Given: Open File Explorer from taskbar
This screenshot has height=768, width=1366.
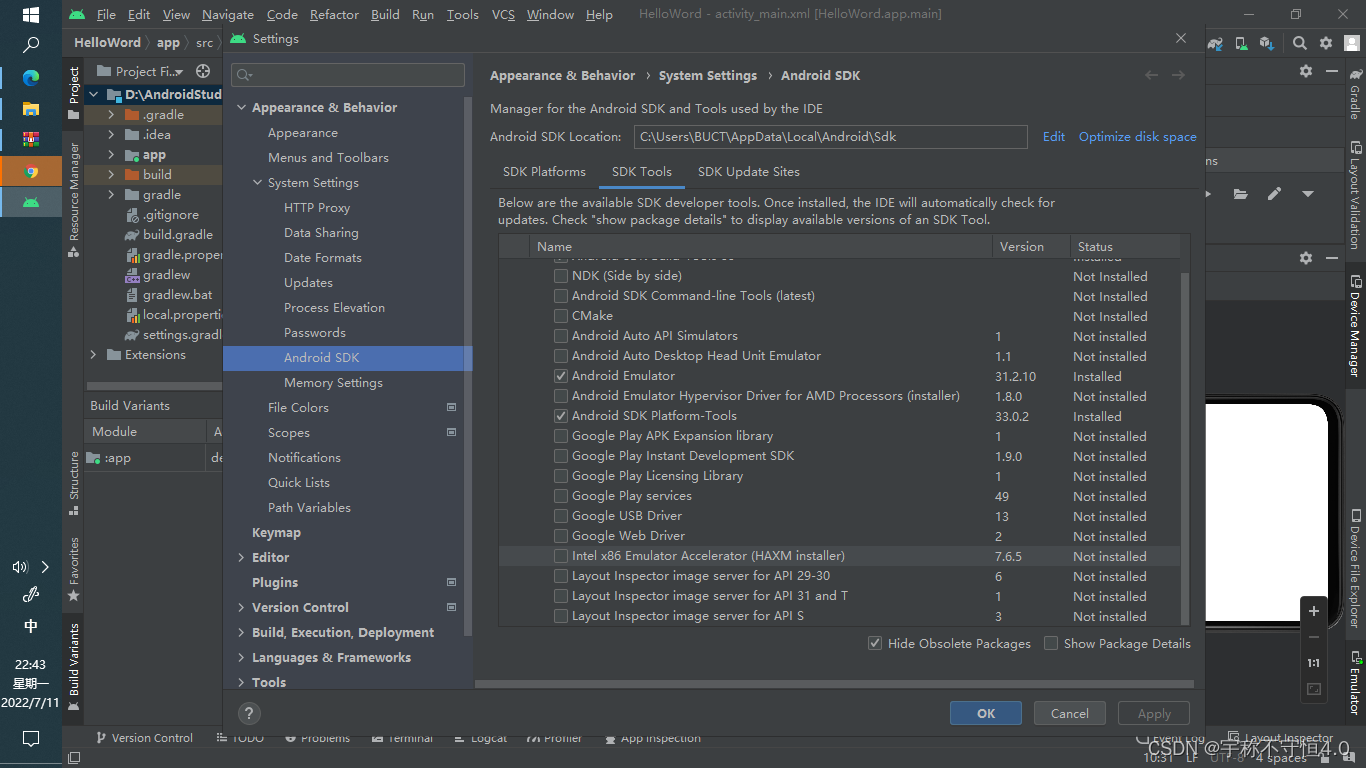Looking at the screenshot, I should pyautogui.click(x=31, y=108).
